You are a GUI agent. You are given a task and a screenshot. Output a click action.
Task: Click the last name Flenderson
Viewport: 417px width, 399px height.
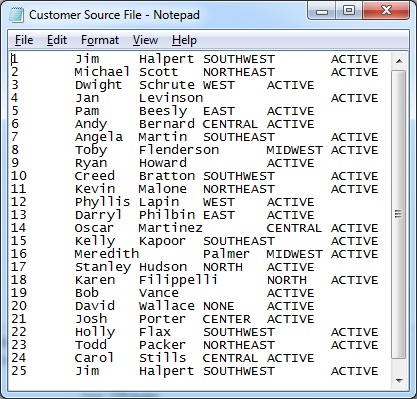click(179, 150)
